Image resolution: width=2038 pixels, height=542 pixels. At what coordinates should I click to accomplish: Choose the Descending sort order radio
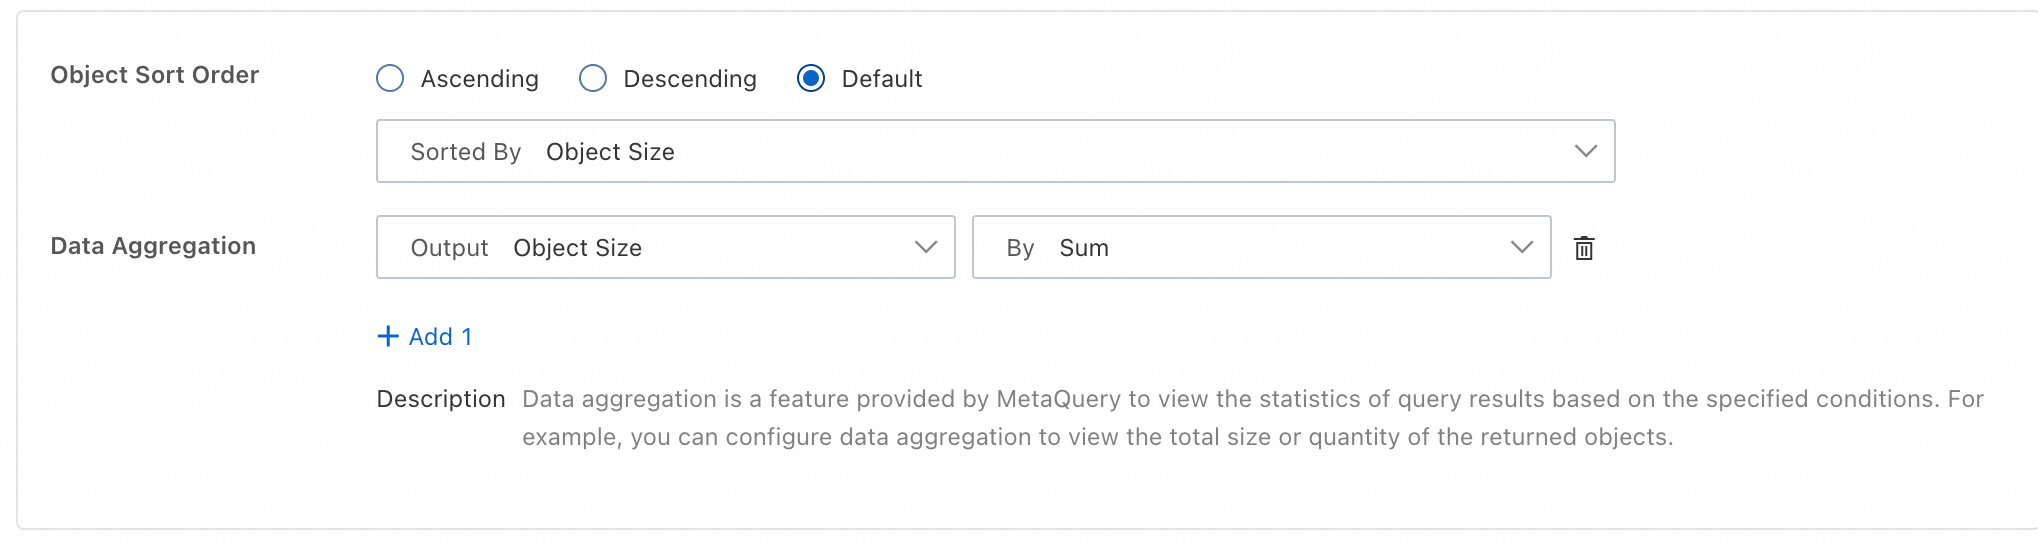pyautogui.click(x=593, y=78)
